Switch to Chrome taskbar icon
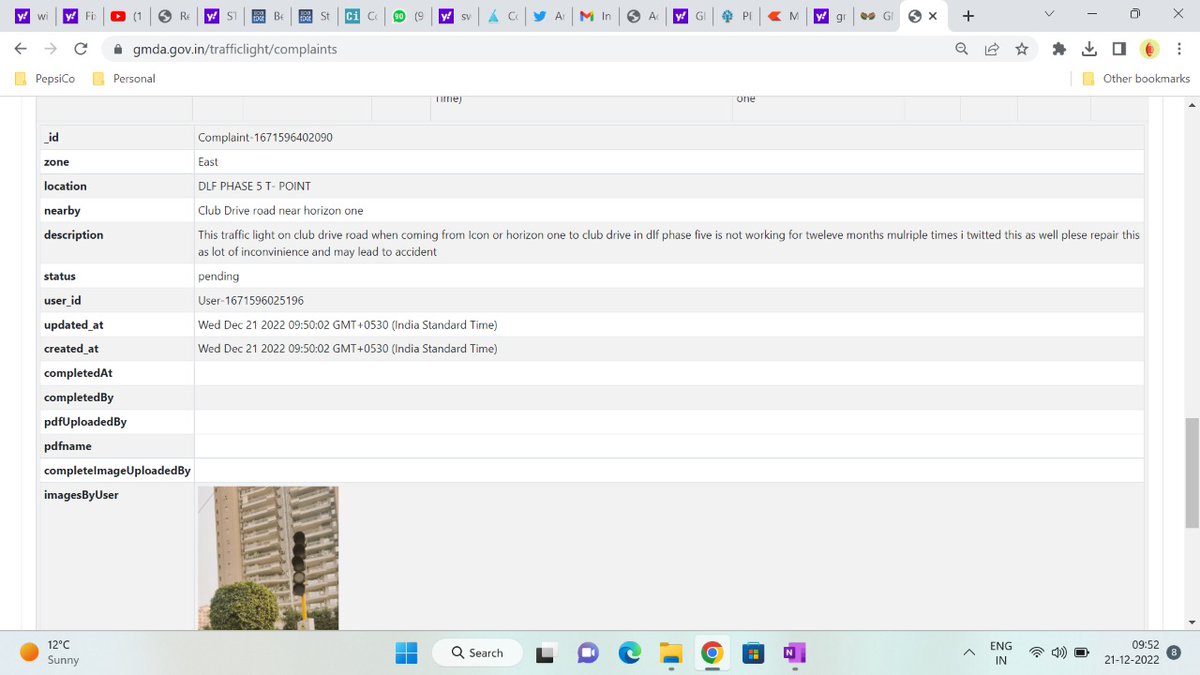The width and height of the screenshot is (1200, 675). pyautogui.click(x=711, y=653)
